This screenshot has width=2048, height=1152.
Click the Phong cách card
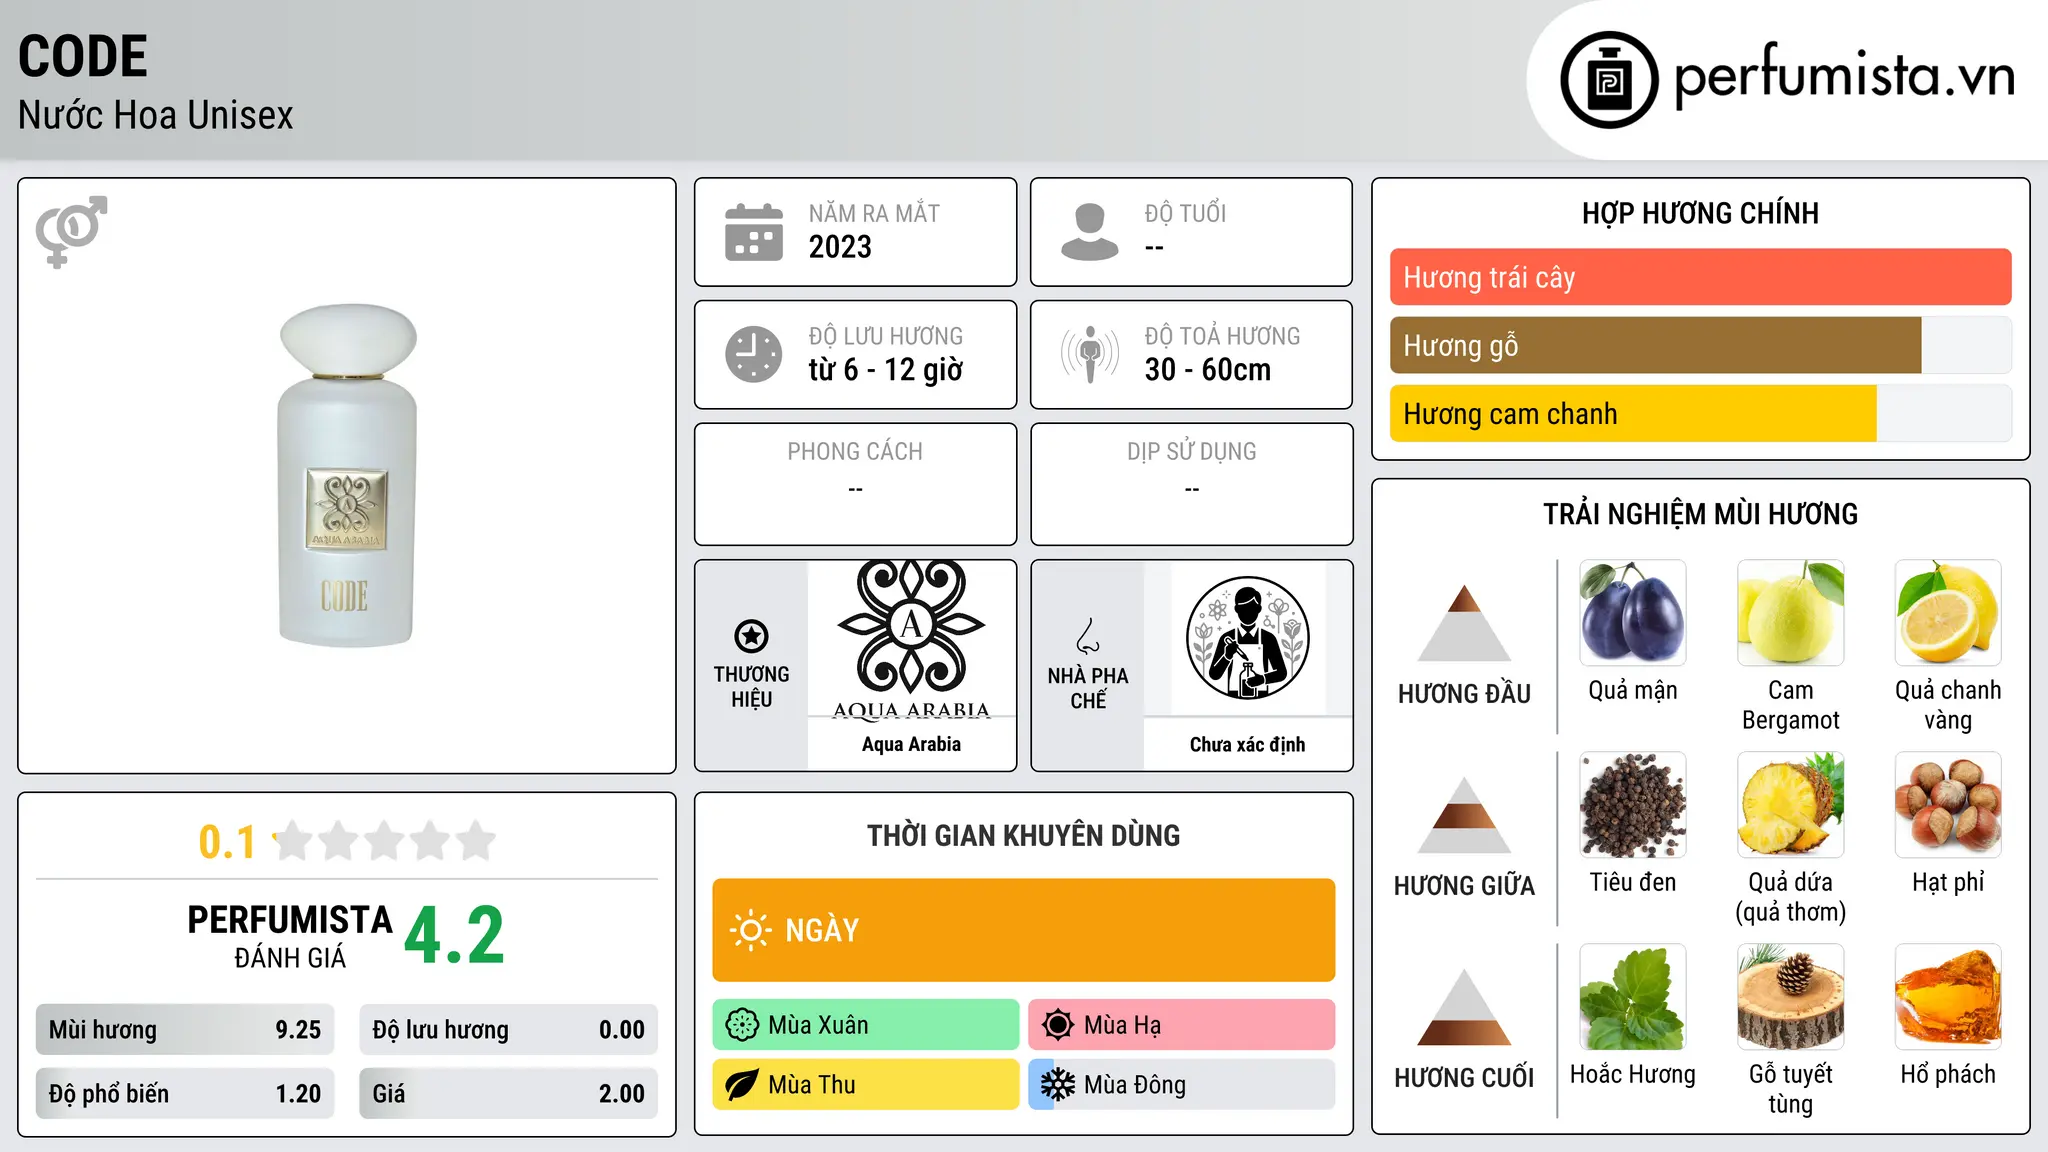click(x=855, y=484)
